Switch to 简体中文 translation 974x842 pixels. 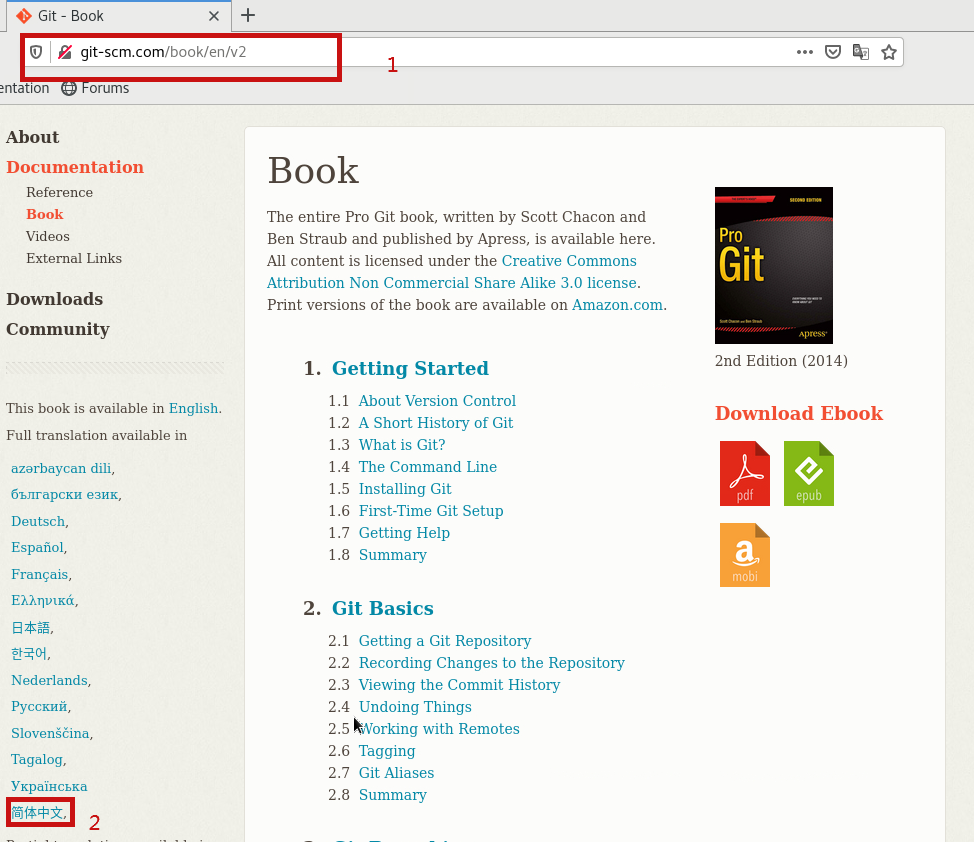pyautogui.click(x=37, y=813)
